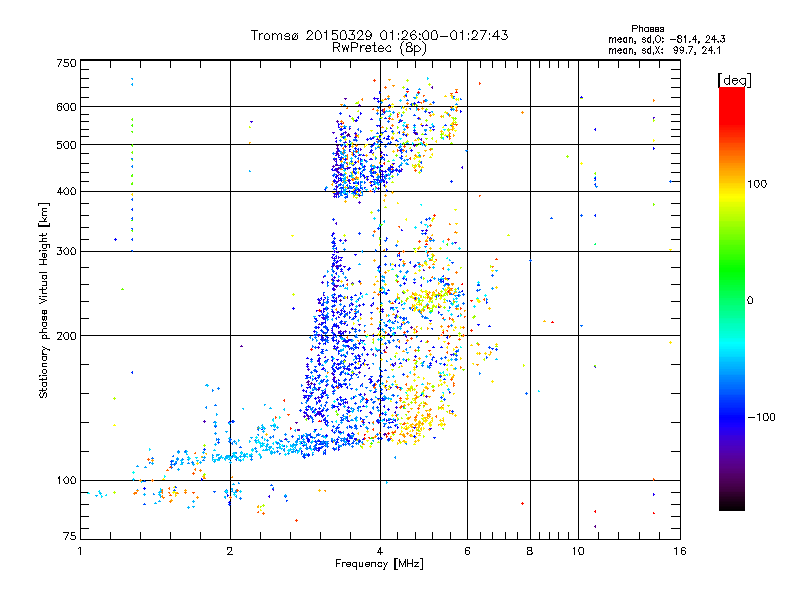800x600 pixels.
Task: Select the 200 height tick label
Action: [x=66, y=336]
